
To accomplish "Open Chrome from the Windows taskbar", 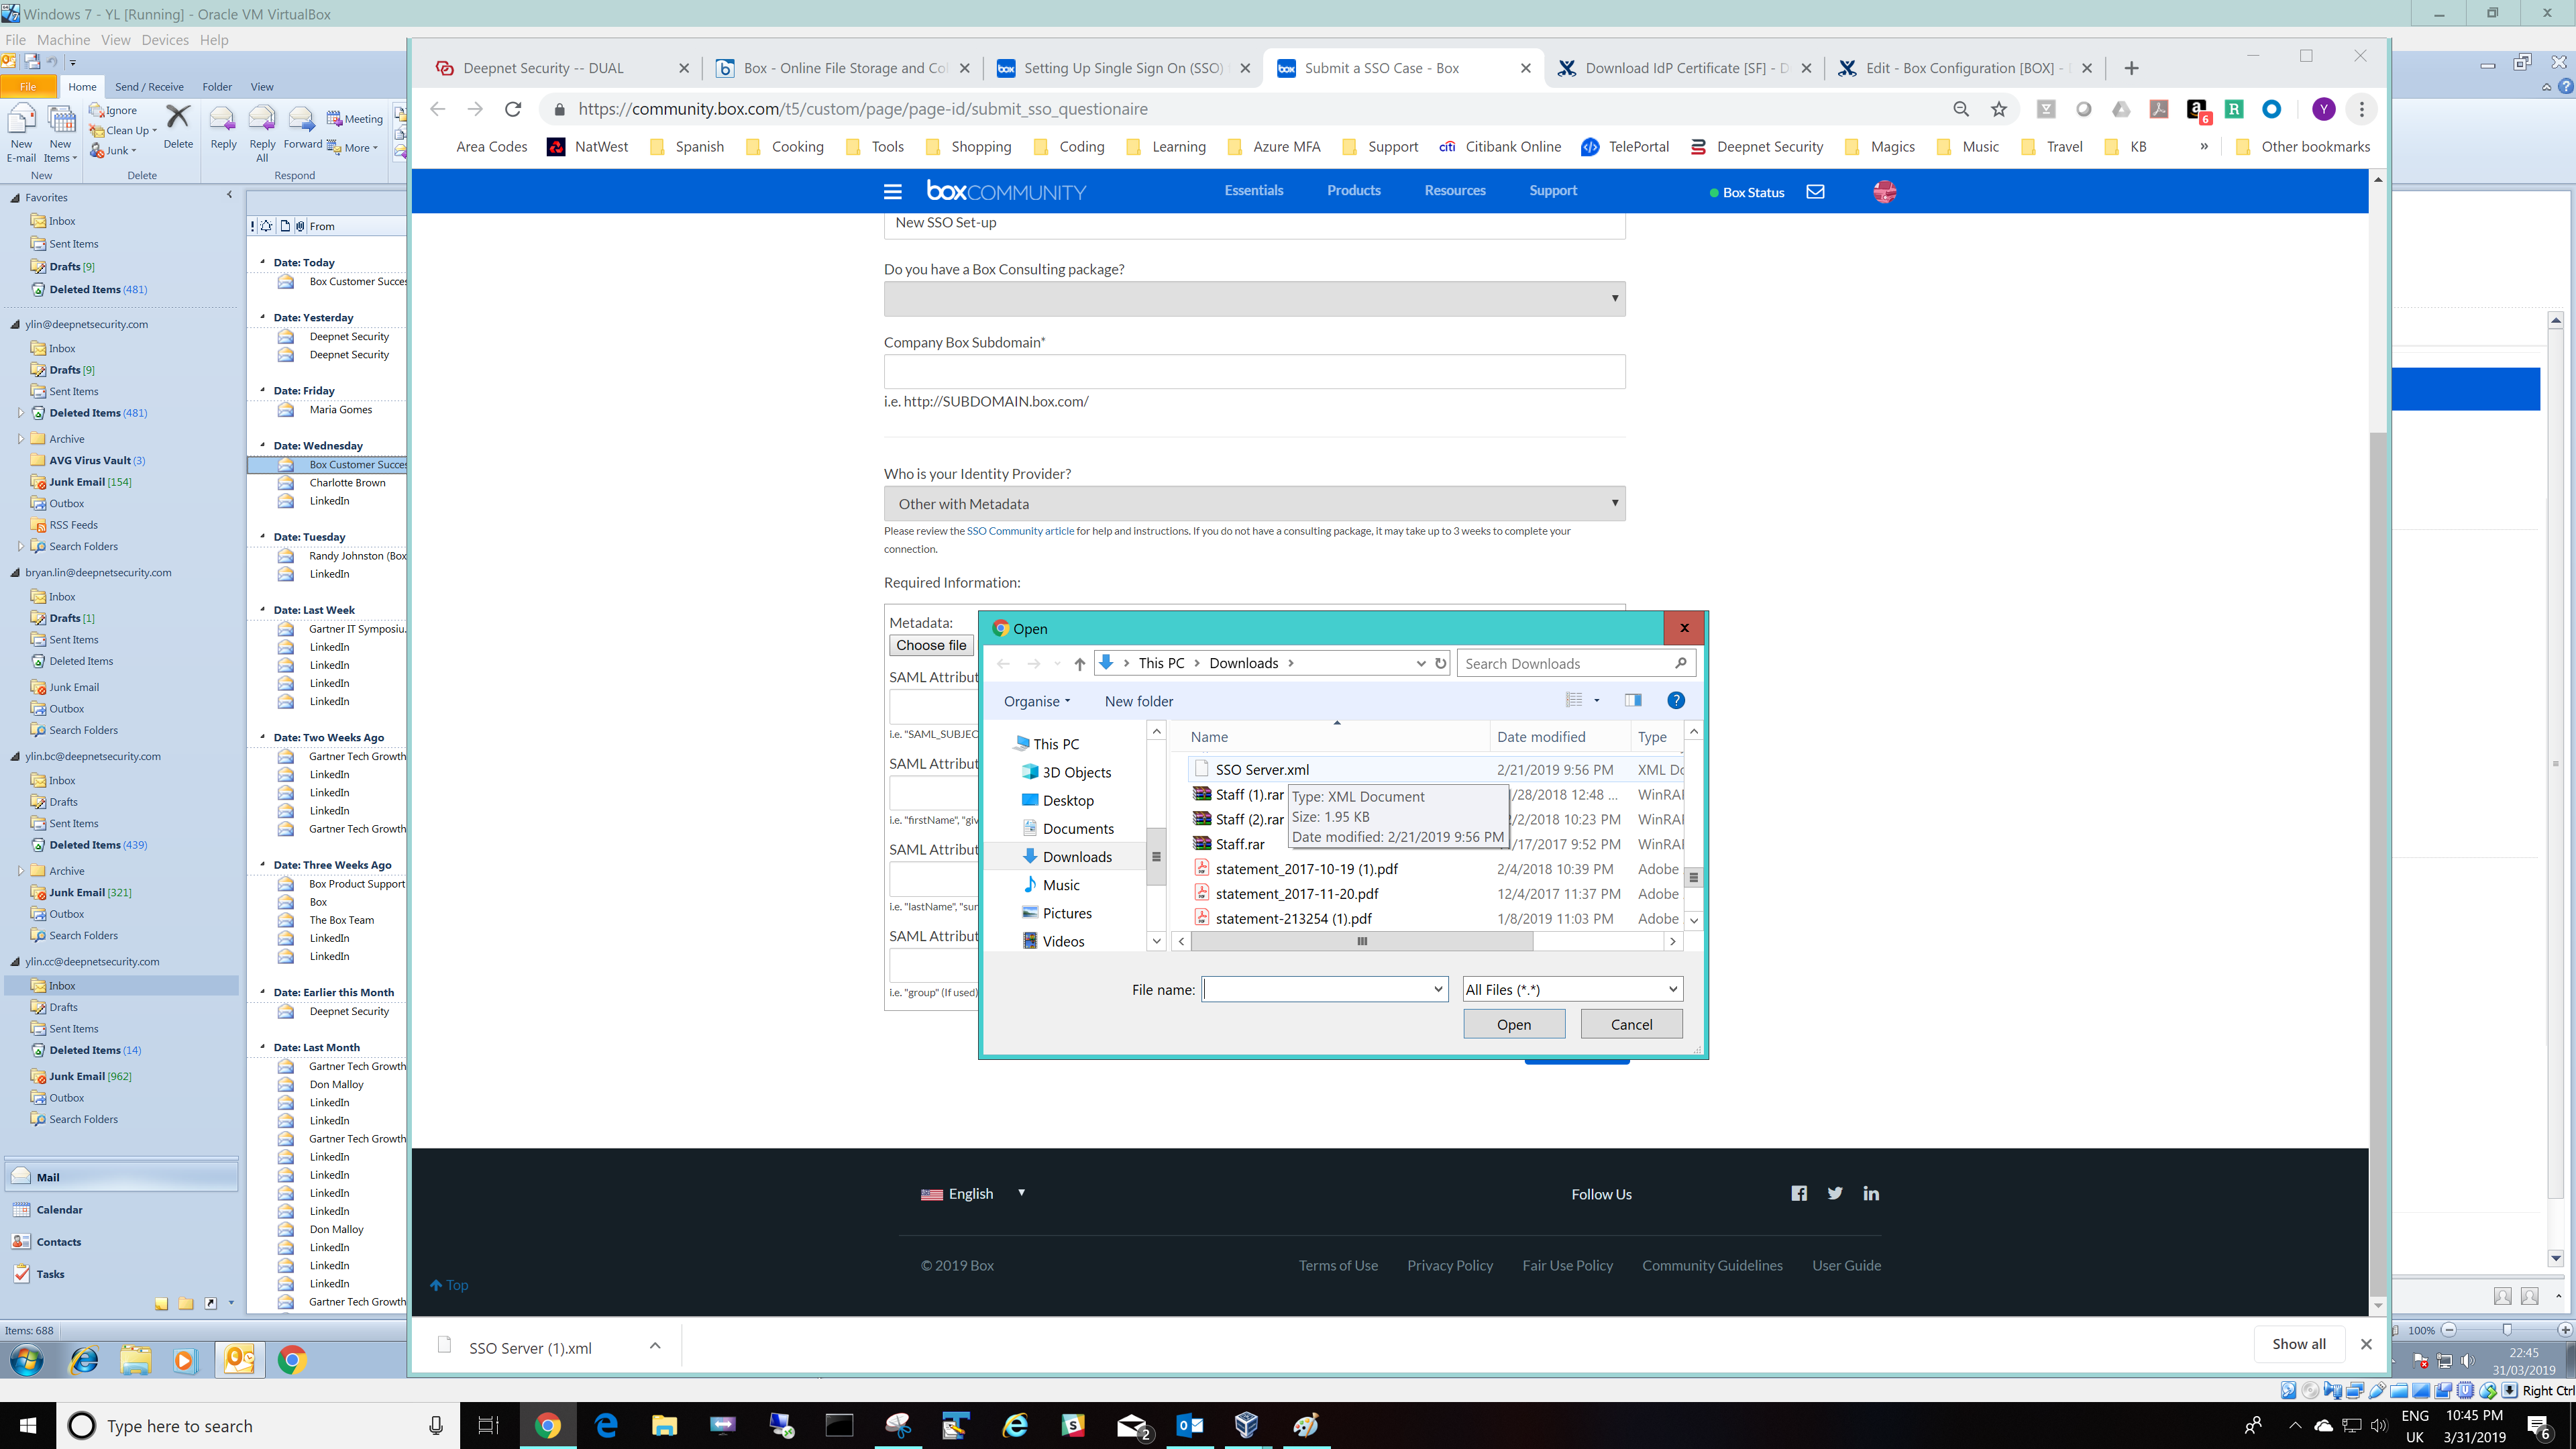I will [547, 1425].
